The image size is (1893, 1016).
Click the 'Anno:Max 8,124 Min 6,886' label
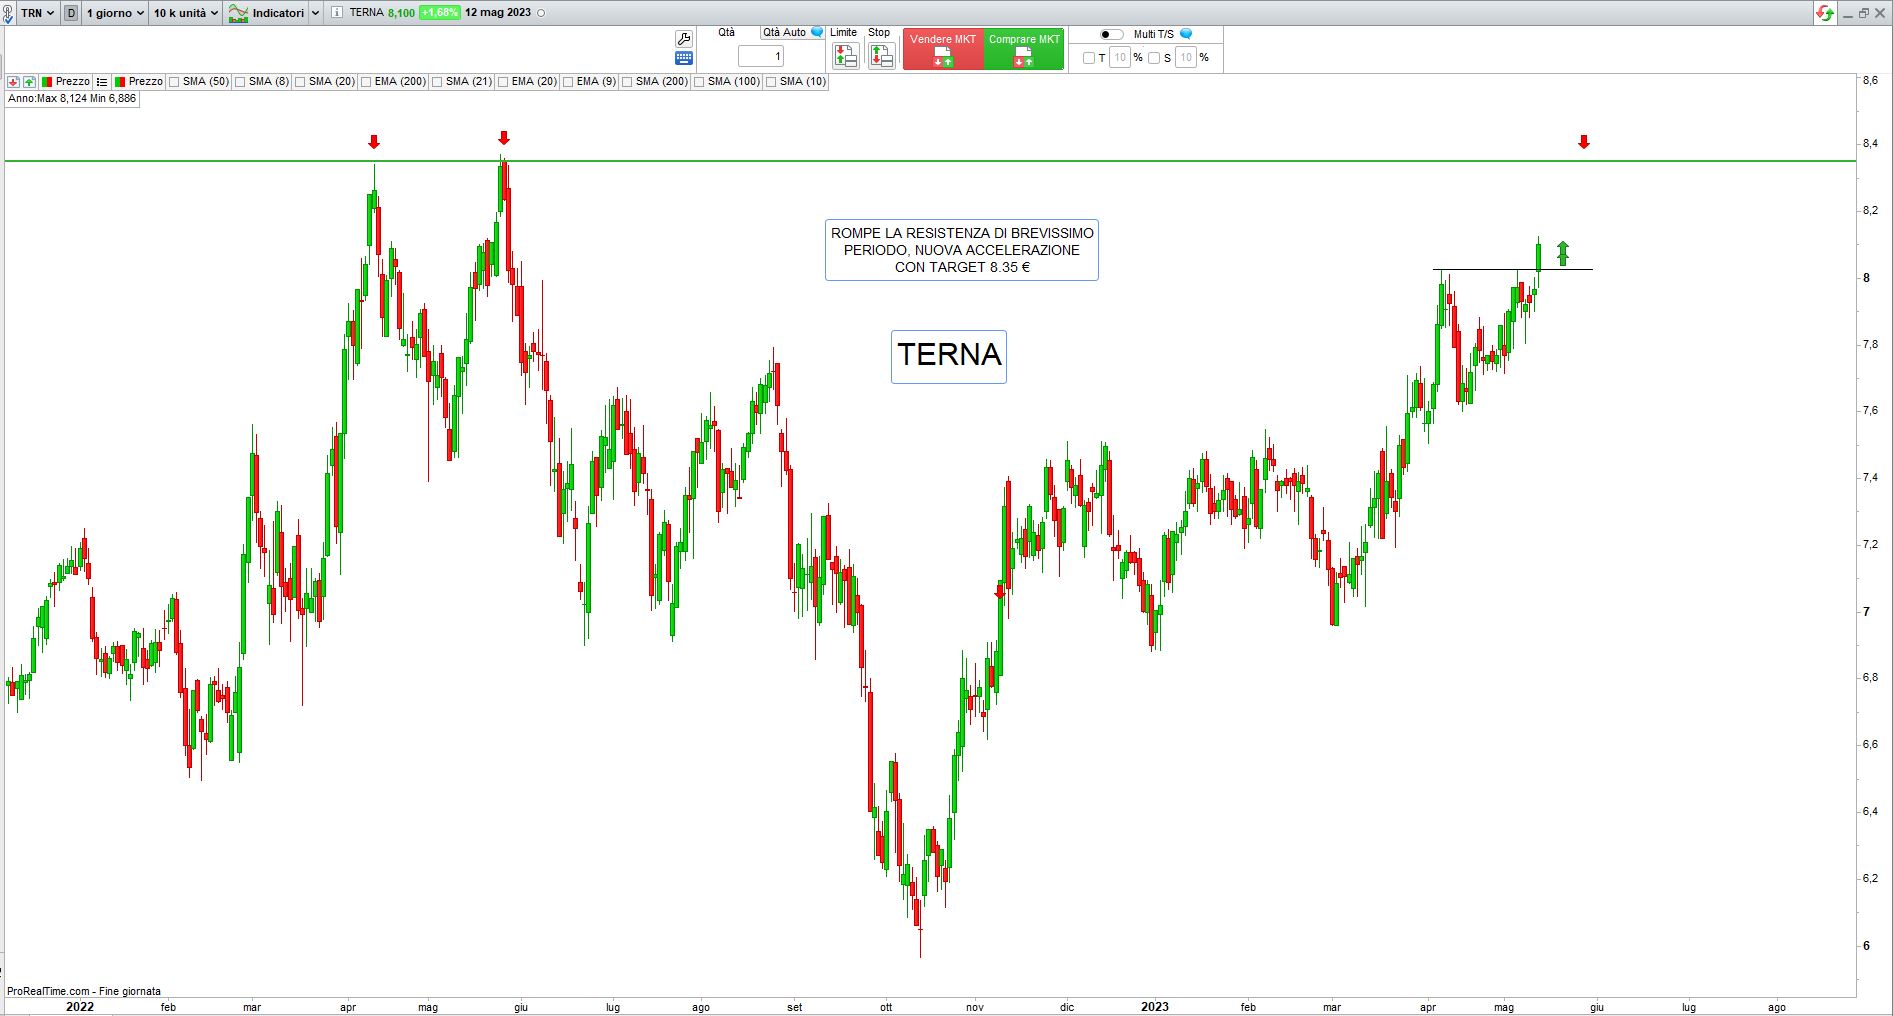pos(72,99)
